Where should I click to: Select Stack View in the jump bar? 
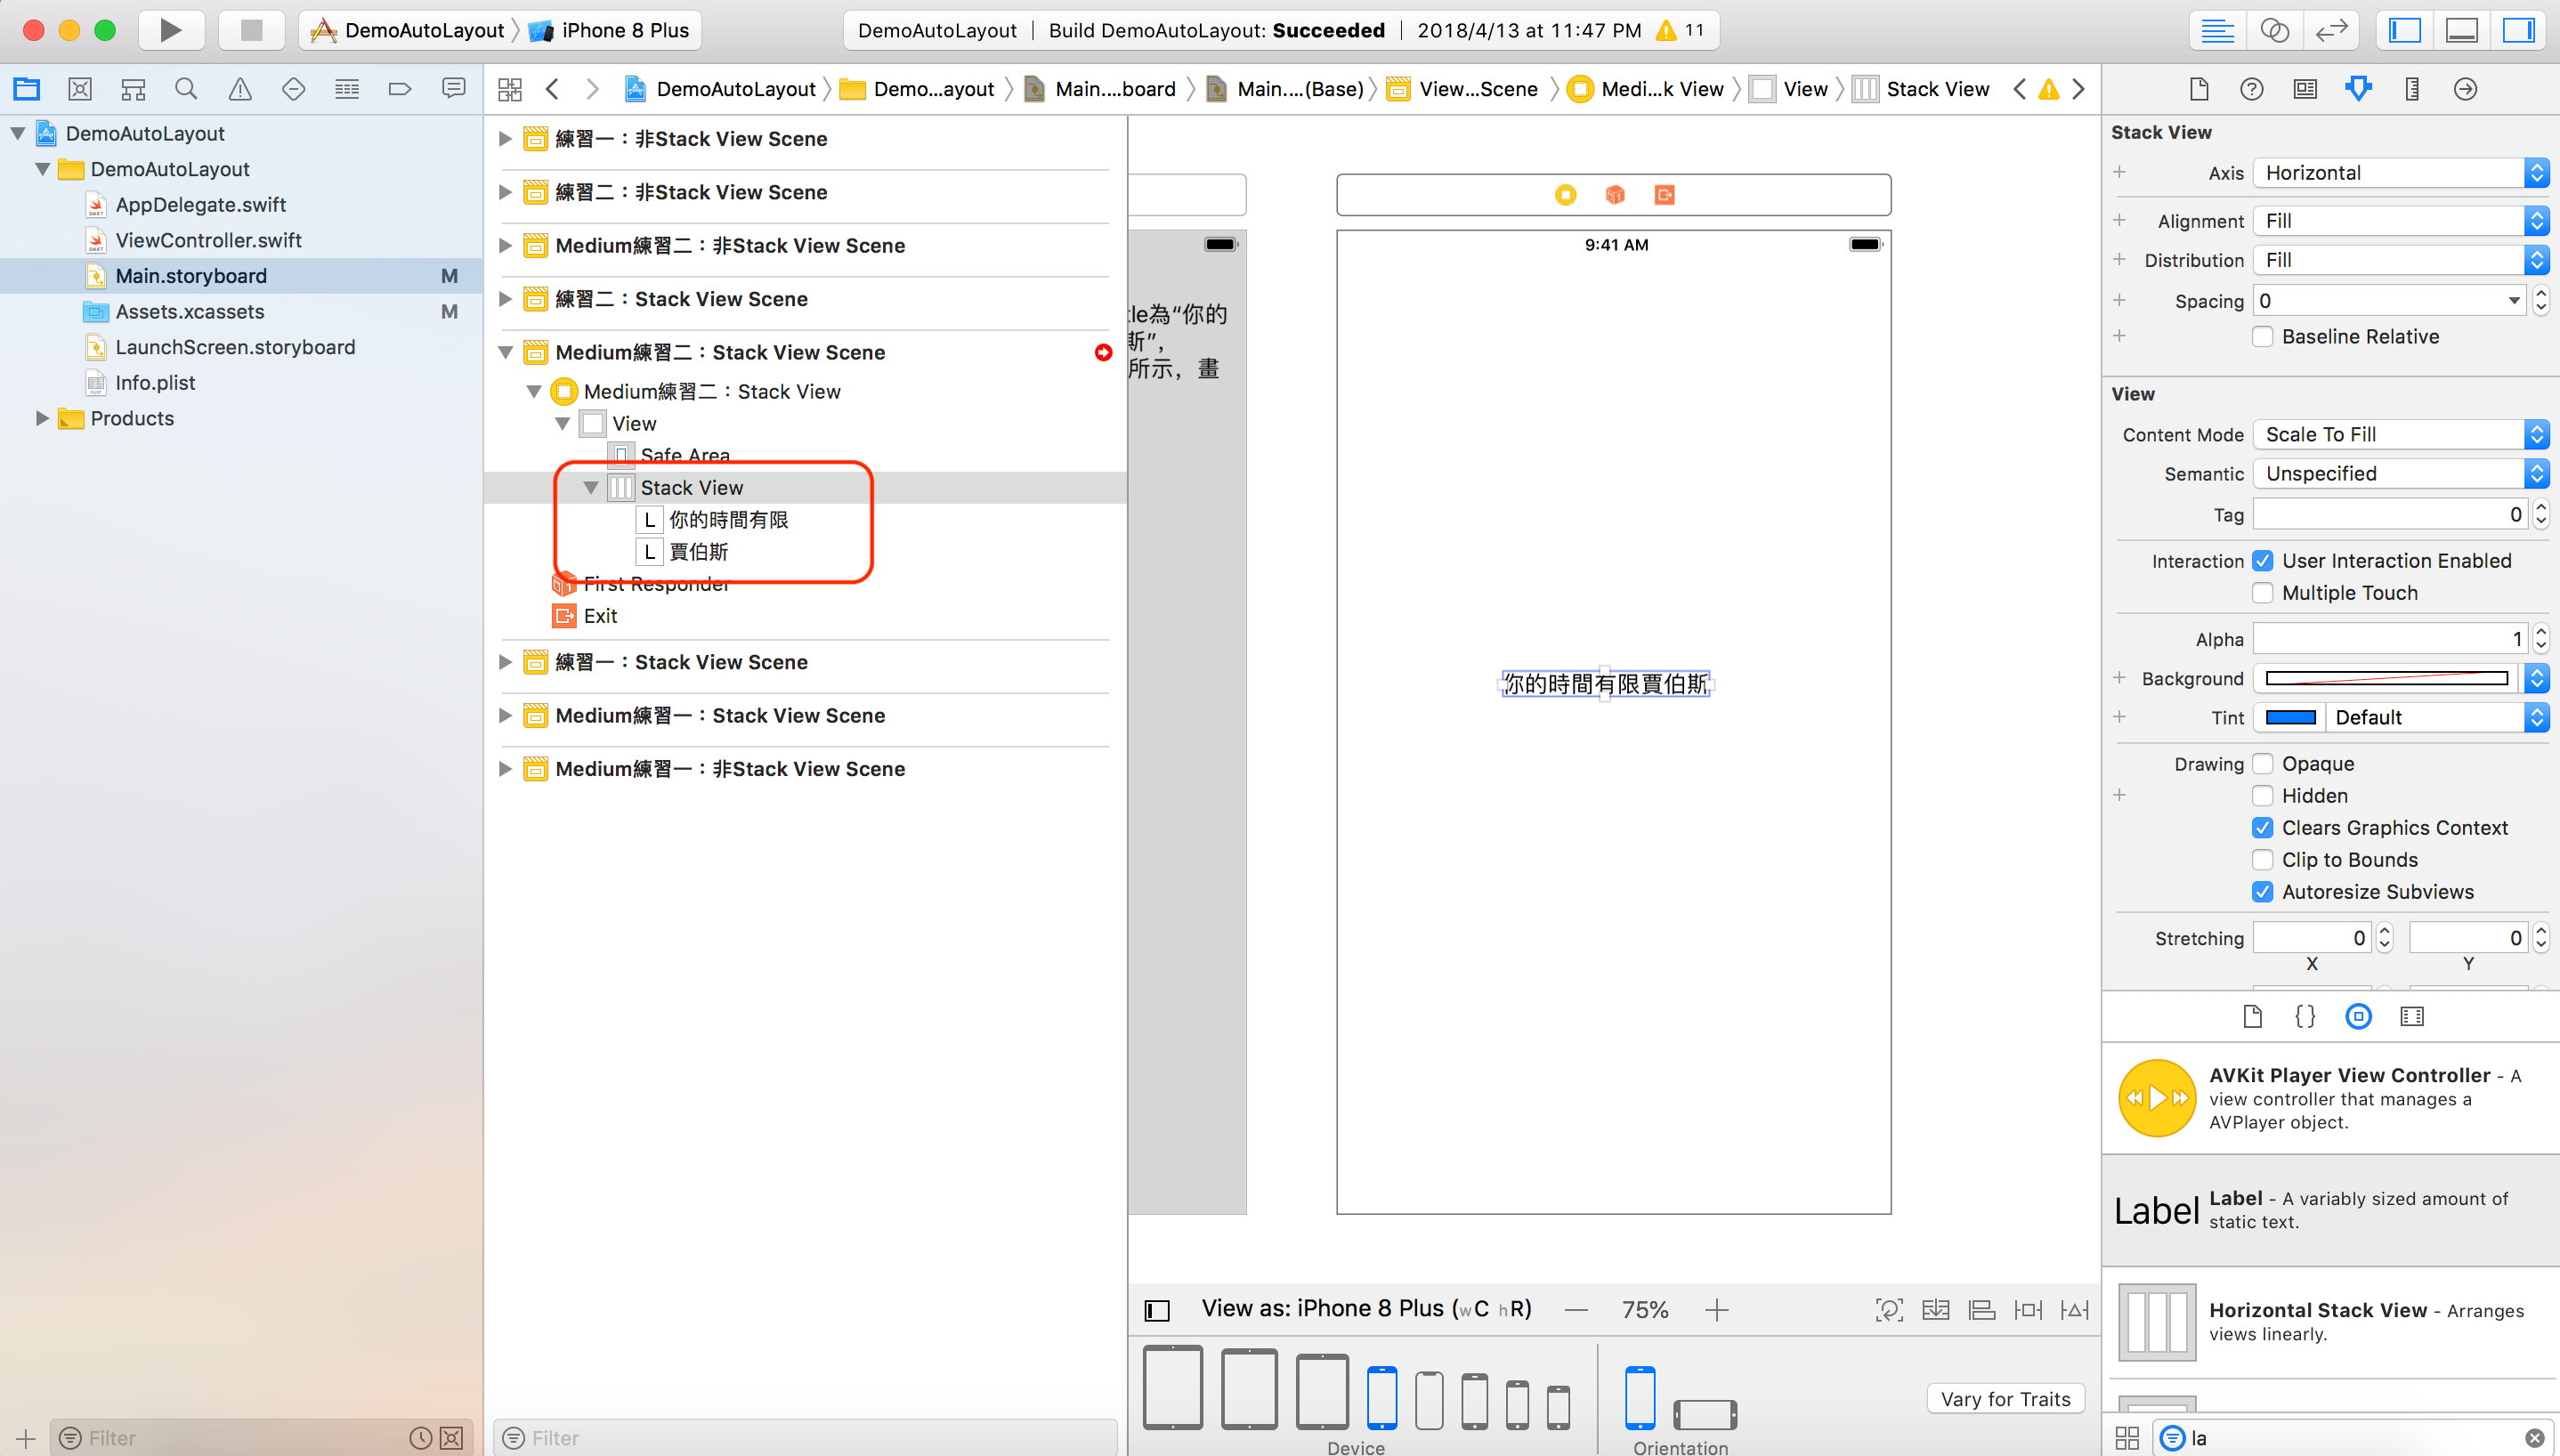(1936, 88)
